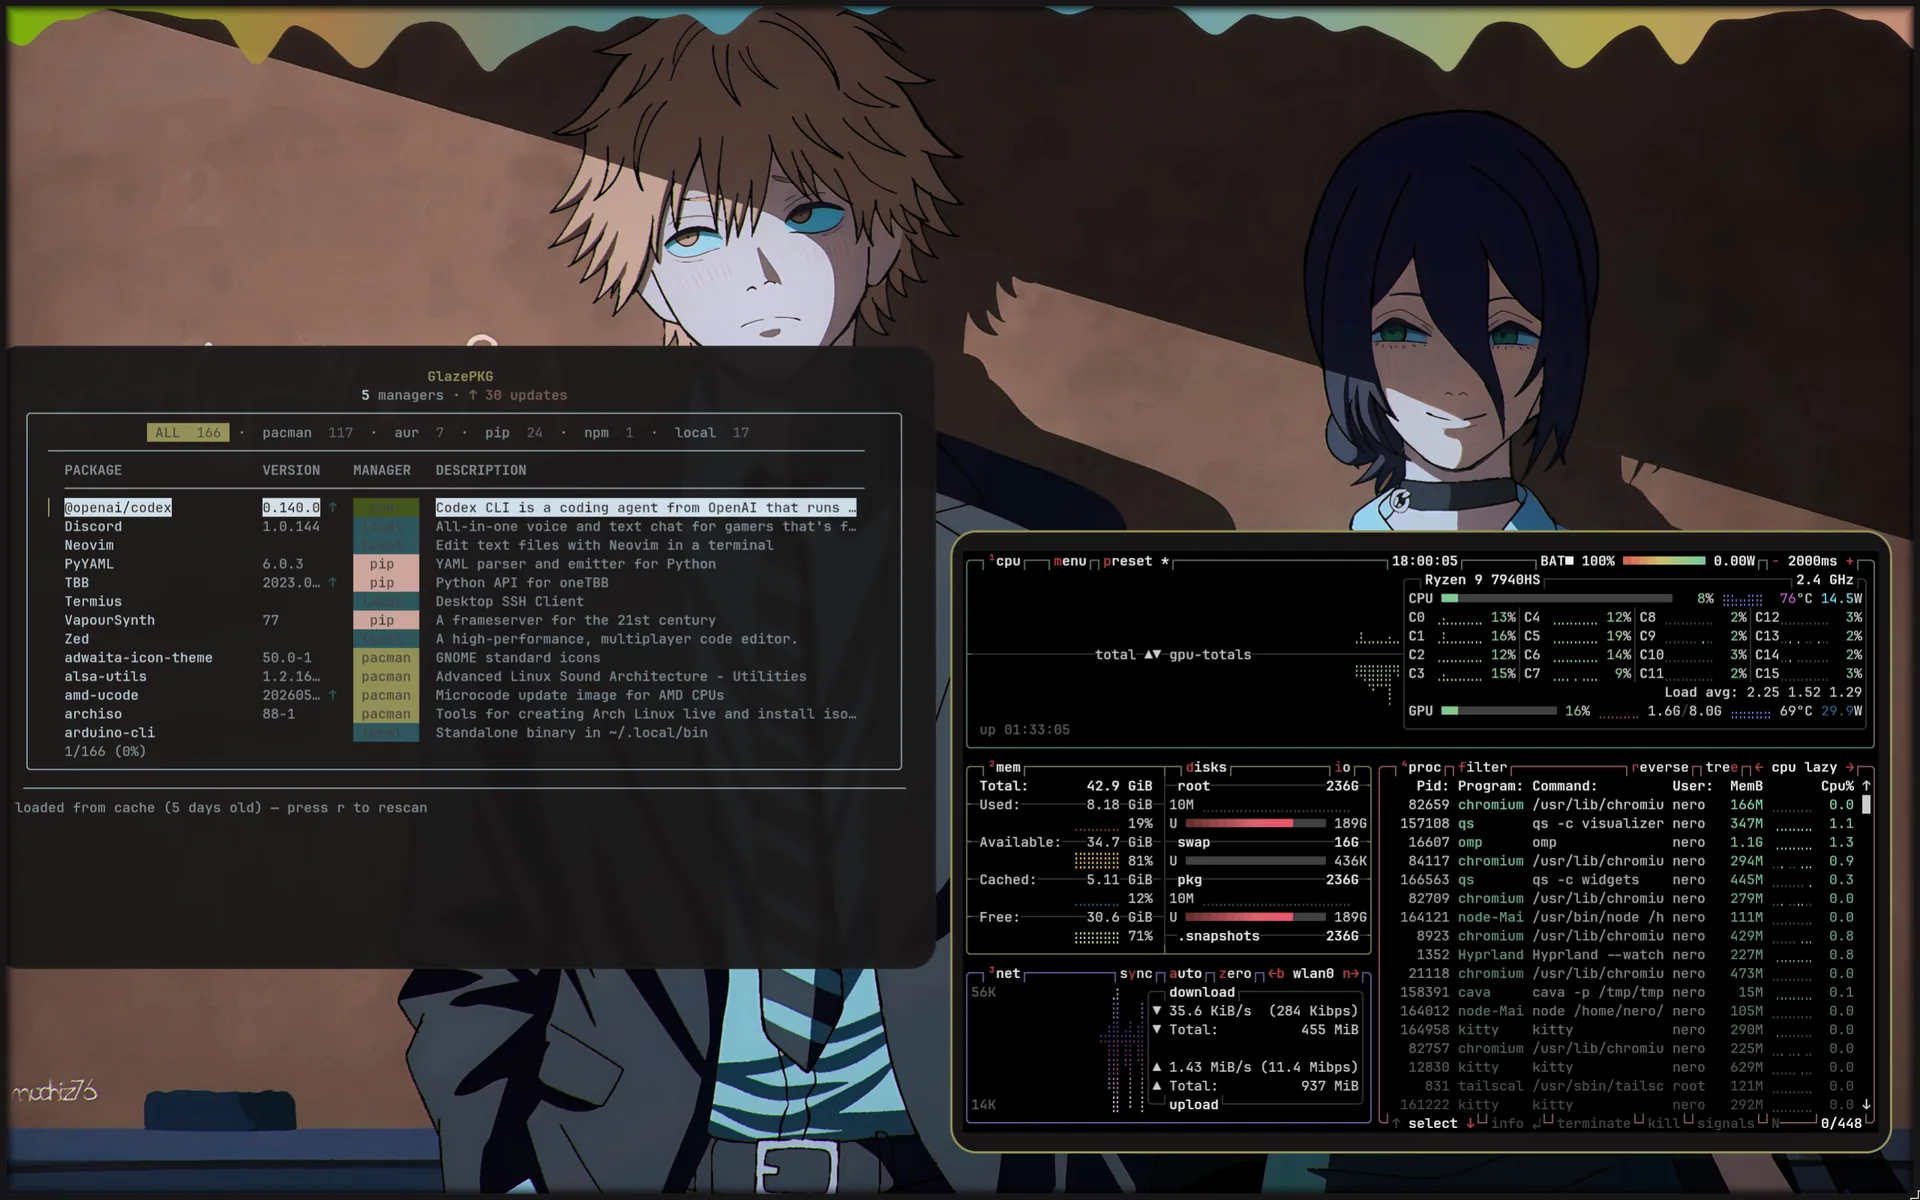Toggle 'tree' view in the proc box
This screenshot has height=1200, width=1920.
click(1721, 767)
